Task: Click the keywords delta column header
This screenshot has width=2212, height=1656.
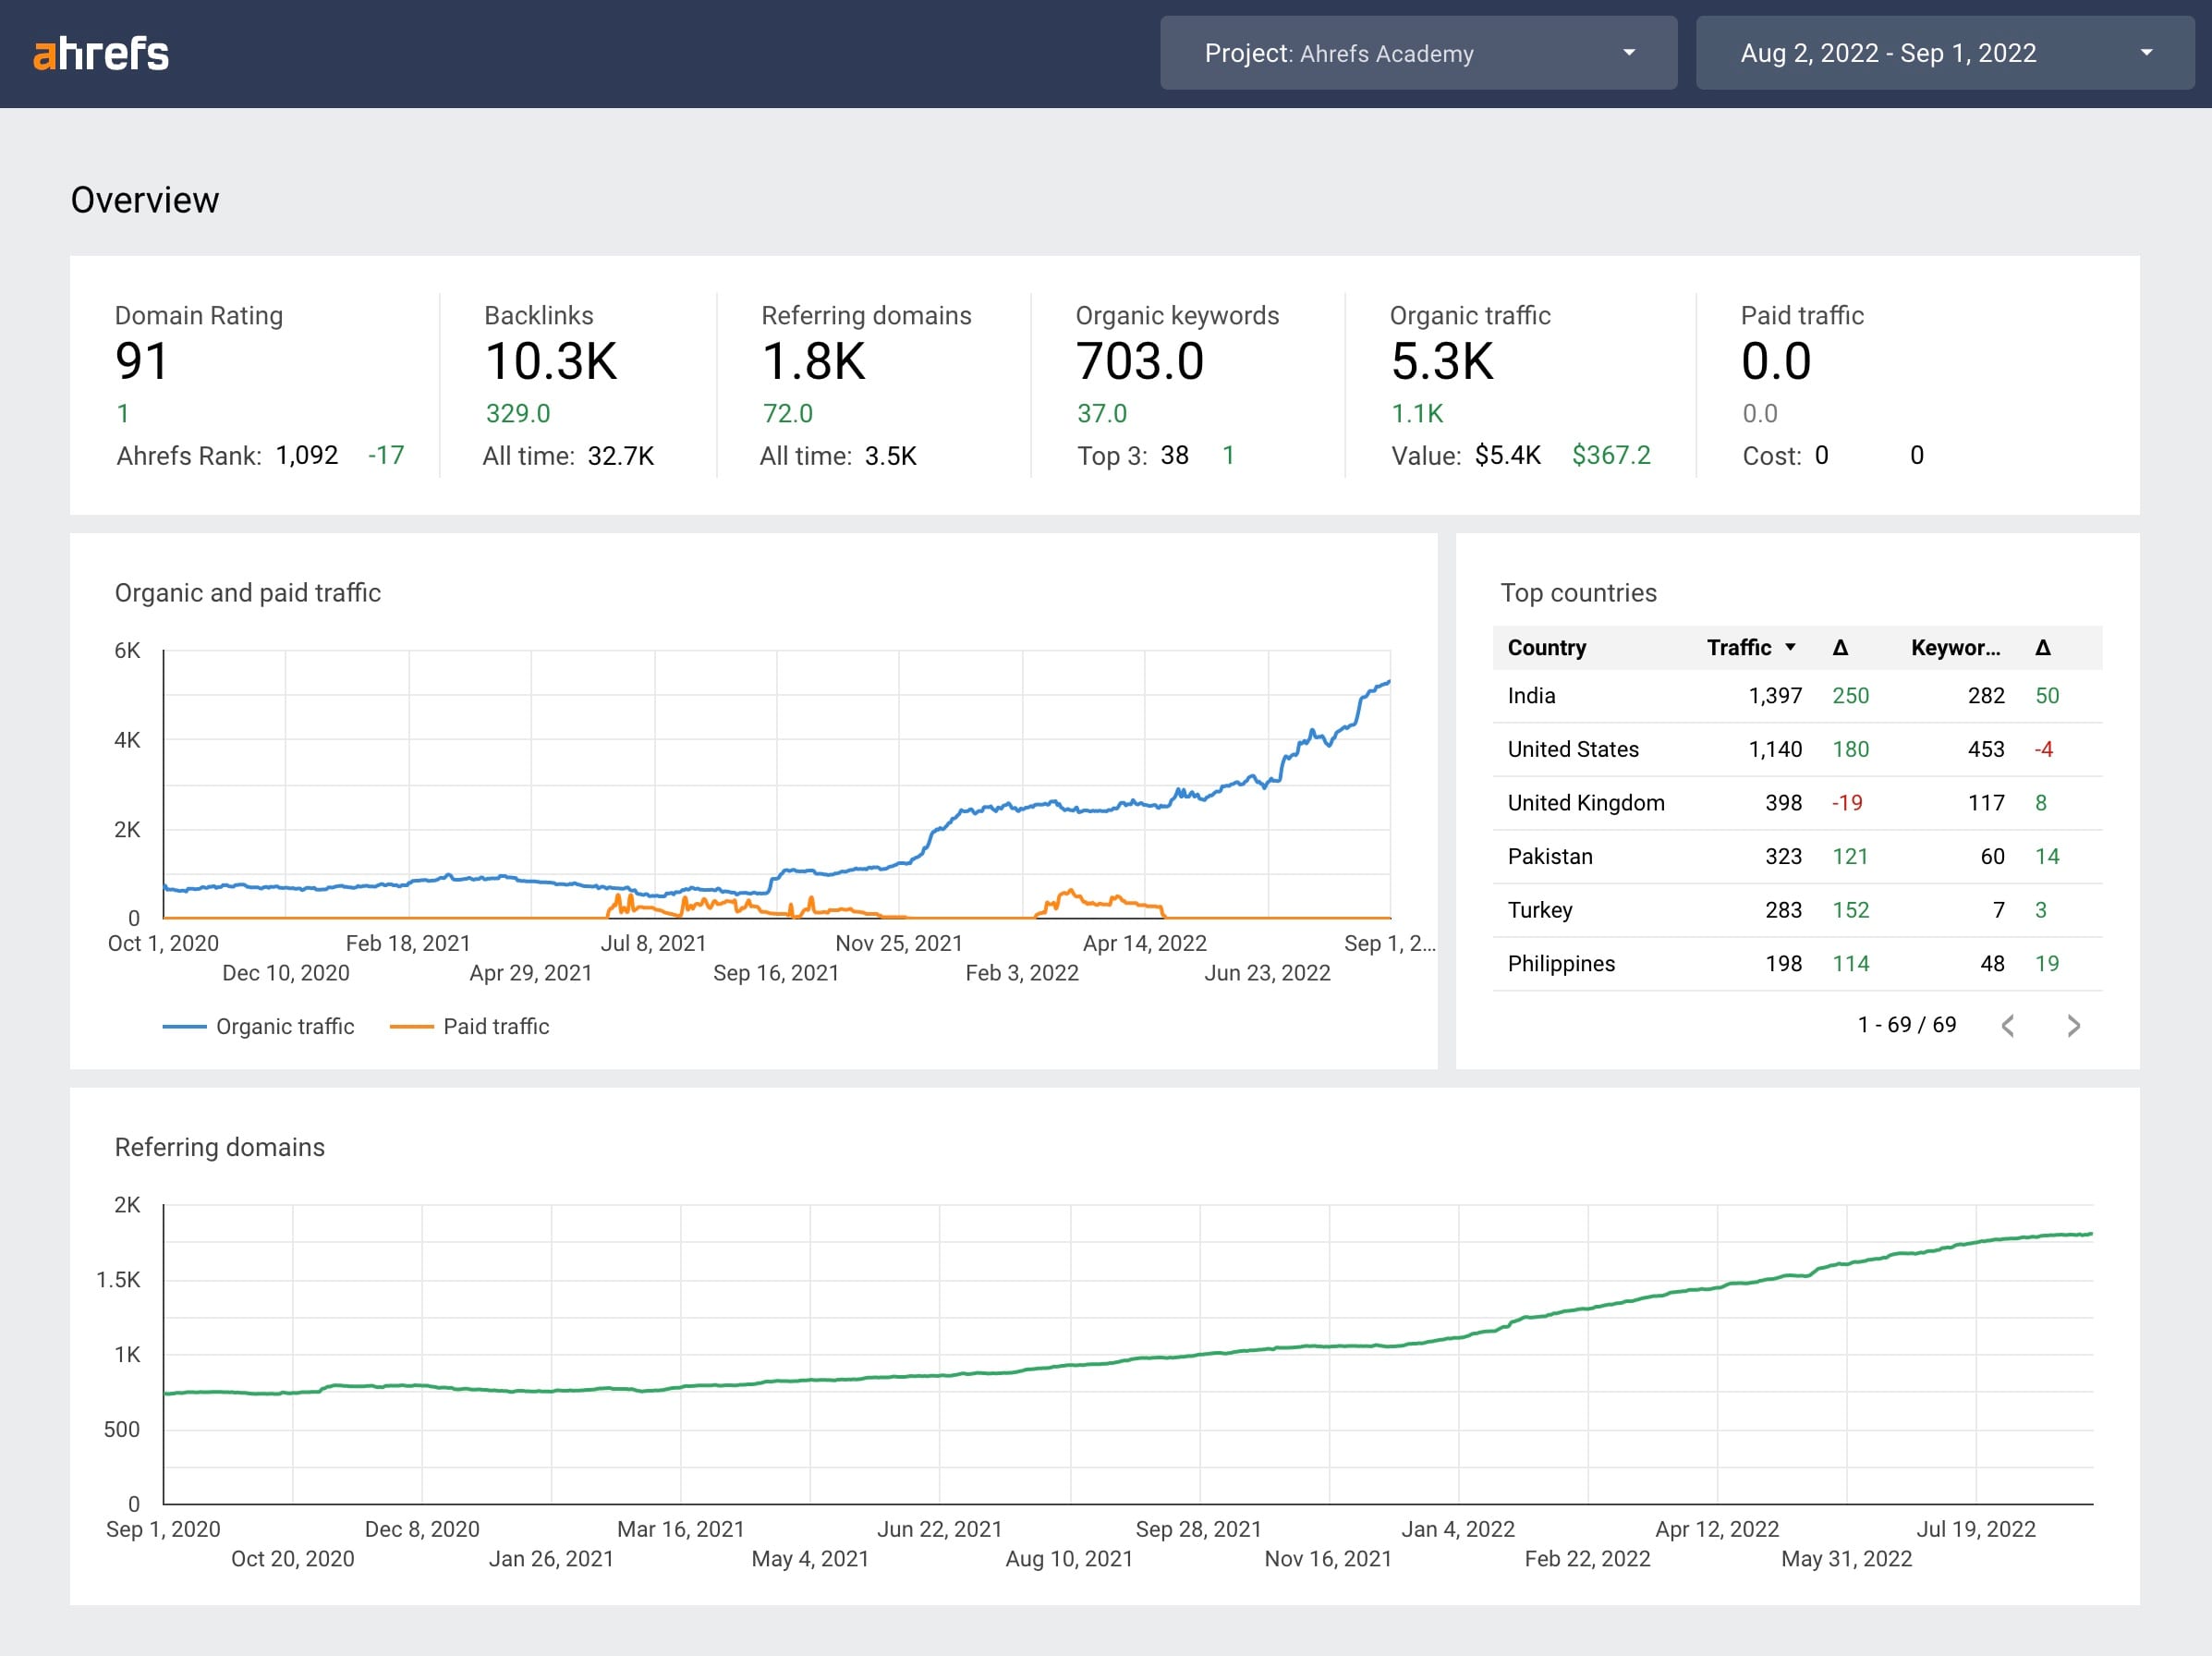Action: coord(2042,647)
